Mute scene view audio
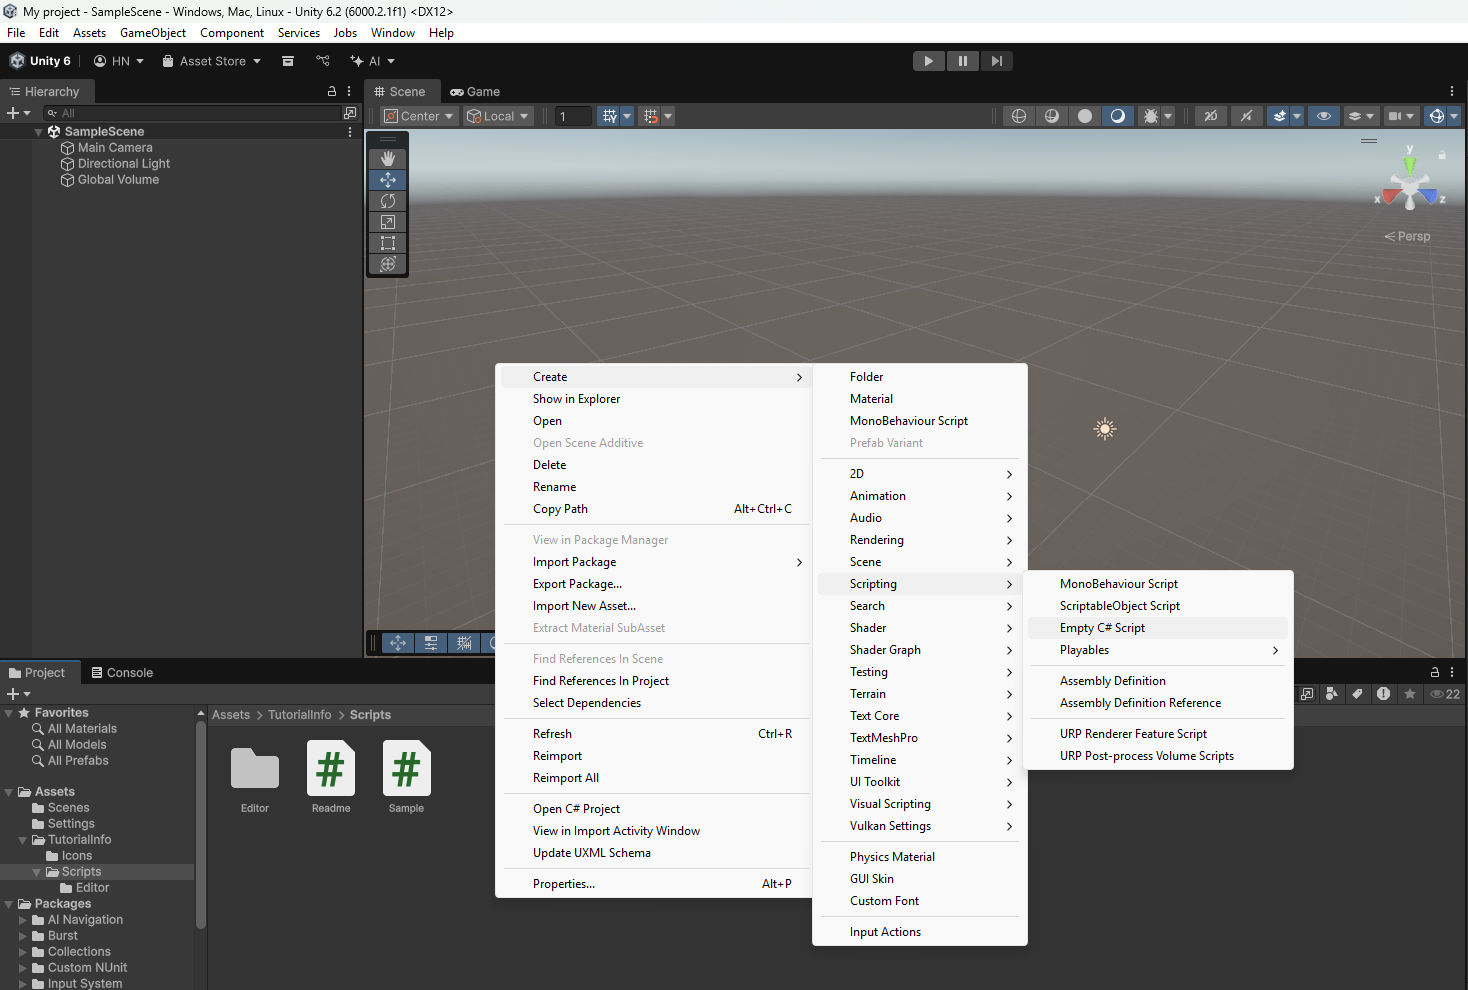 [1246, 115]
